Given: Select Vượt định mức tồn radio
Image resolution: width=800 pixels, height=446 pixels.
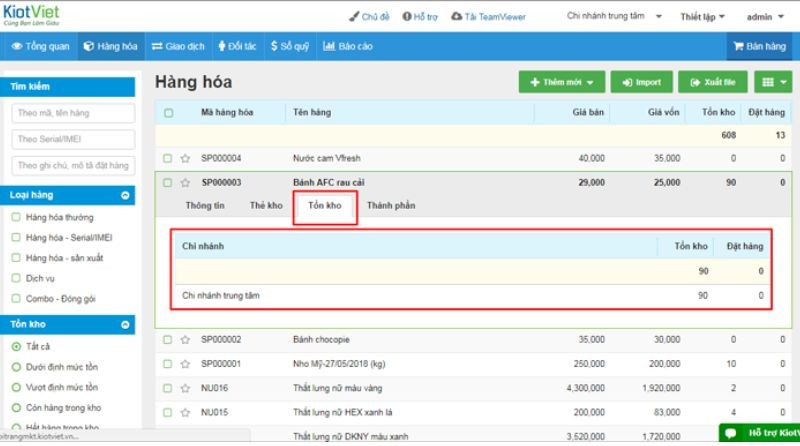Looking at the screenshot, I should click(x=16, y=387).
